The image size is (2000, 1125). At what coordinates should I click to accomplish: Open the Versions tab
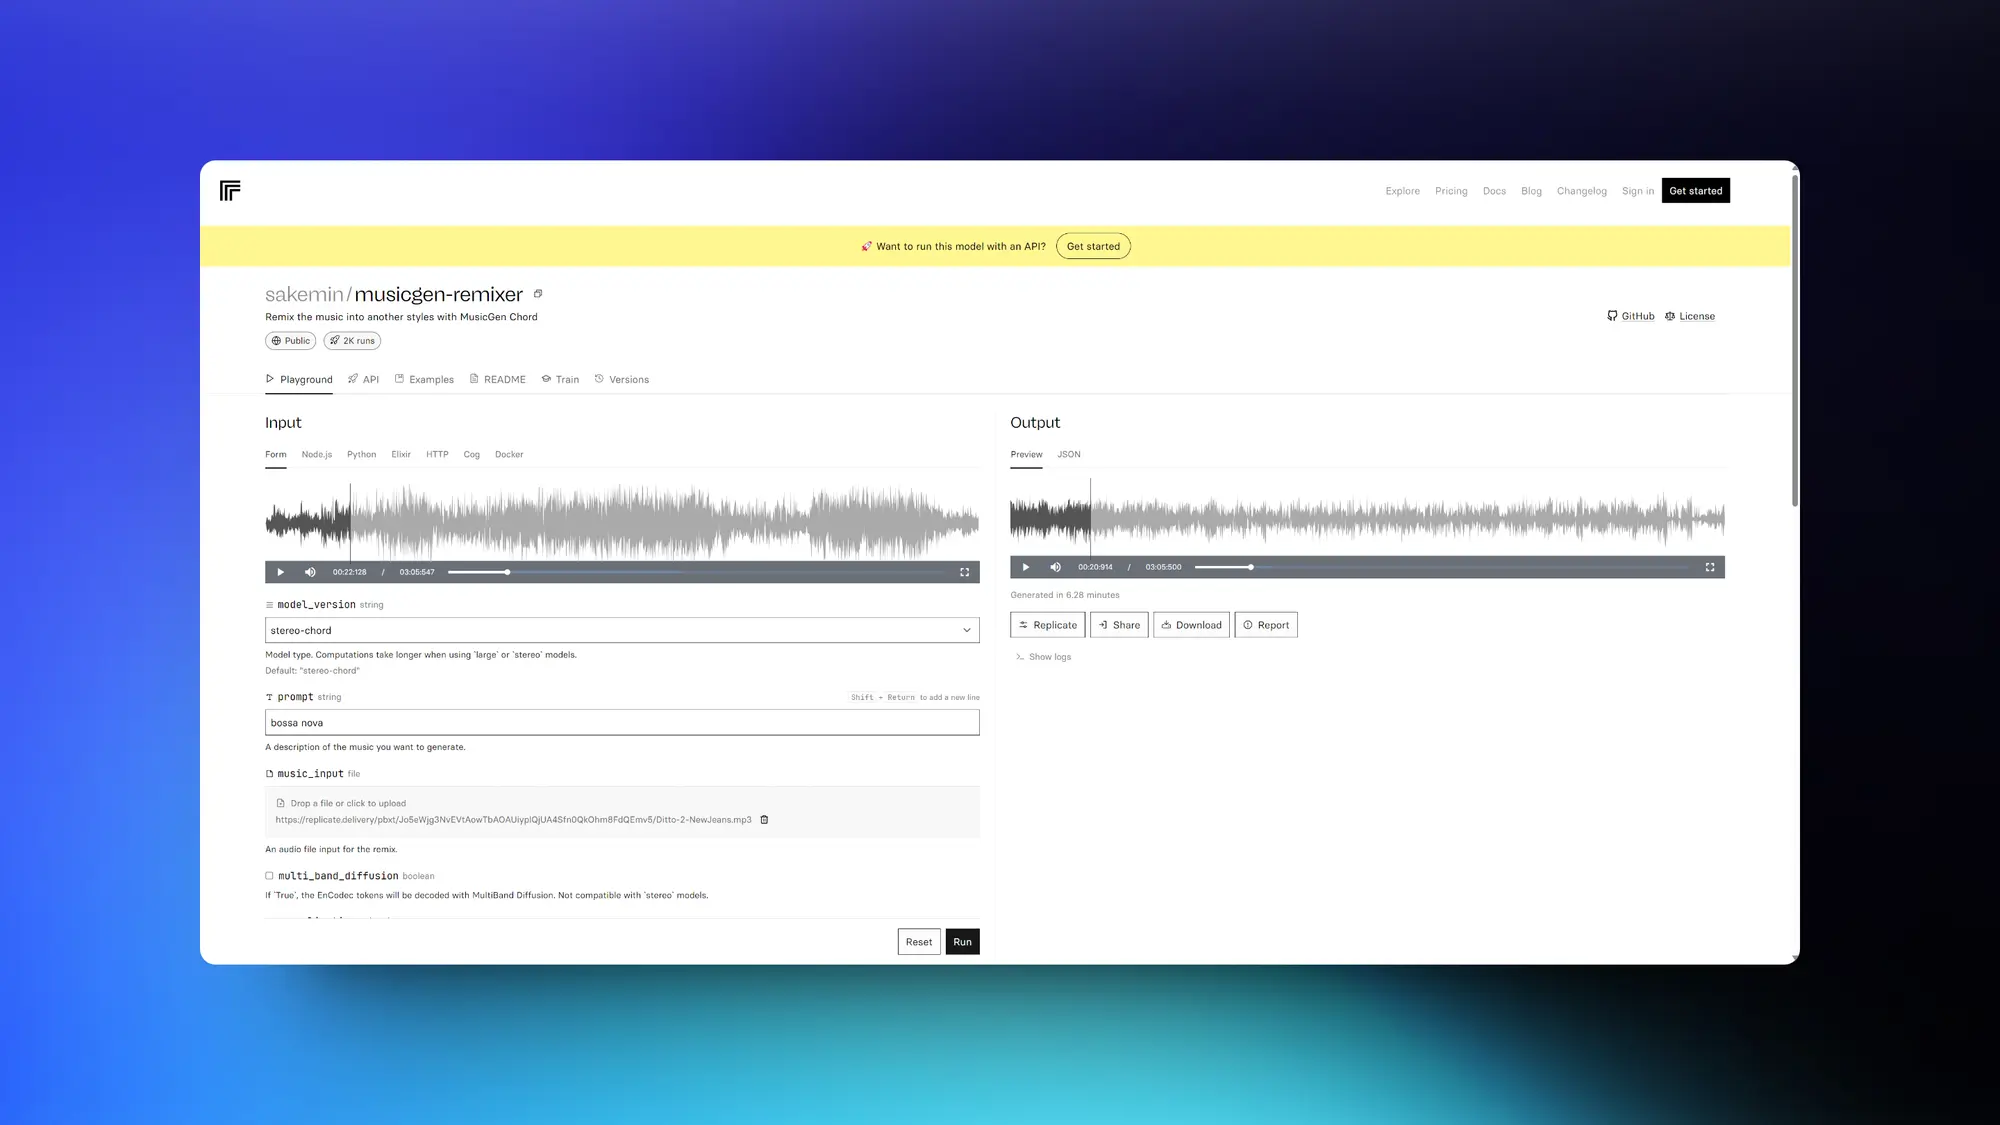[622, 380]
